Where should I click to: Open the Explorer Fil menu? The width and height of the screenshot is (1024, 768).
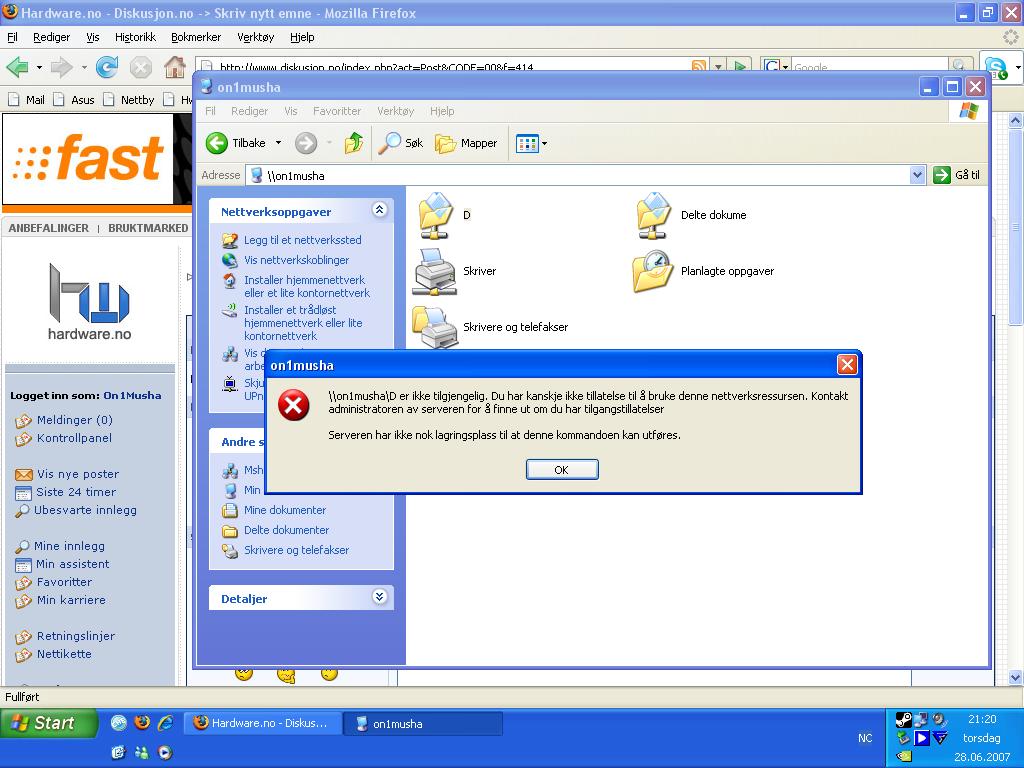pos(210,111)
